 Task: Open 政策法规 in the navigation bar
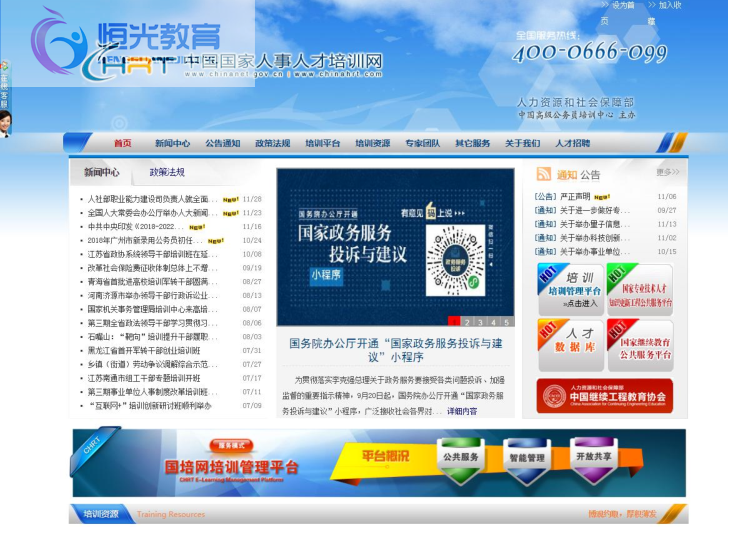click(x=272, y=143)
